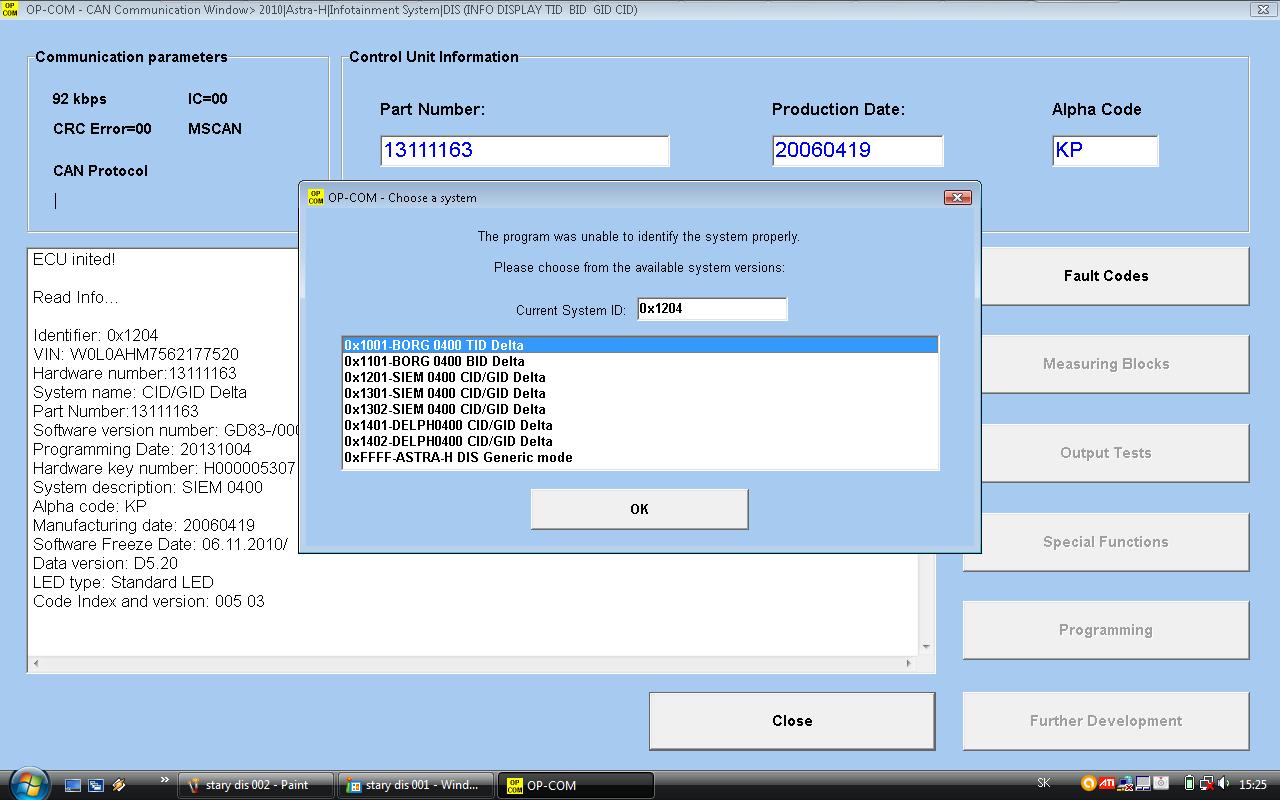The image size is (1280, 800).
Task: Open the ATI tray icon
Action: (1107, 784)
